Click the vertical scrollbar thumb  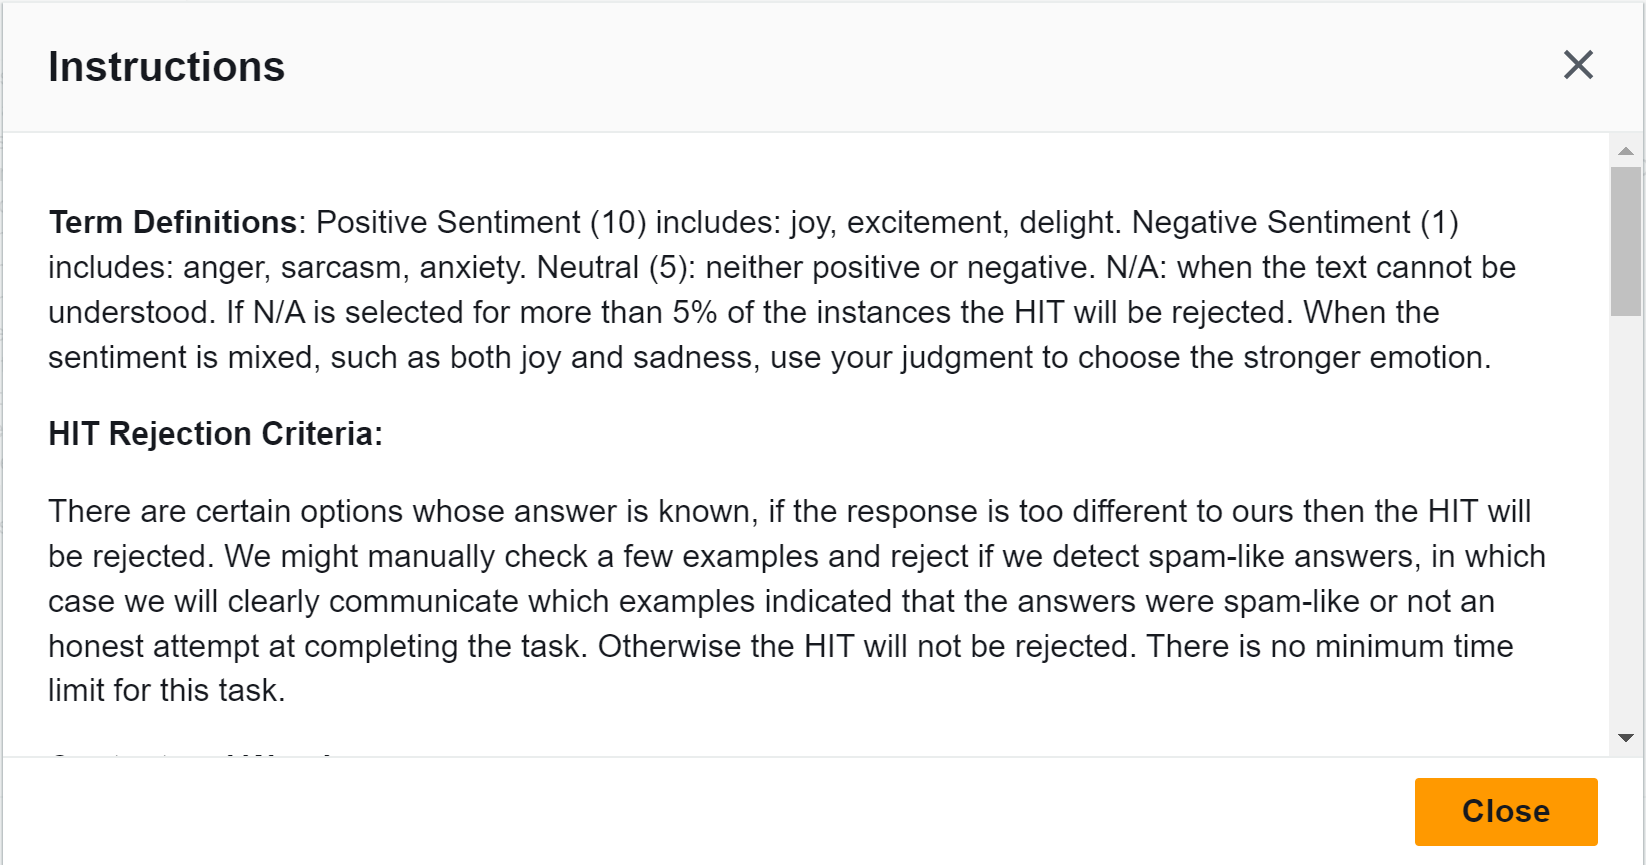(1626, 241)
